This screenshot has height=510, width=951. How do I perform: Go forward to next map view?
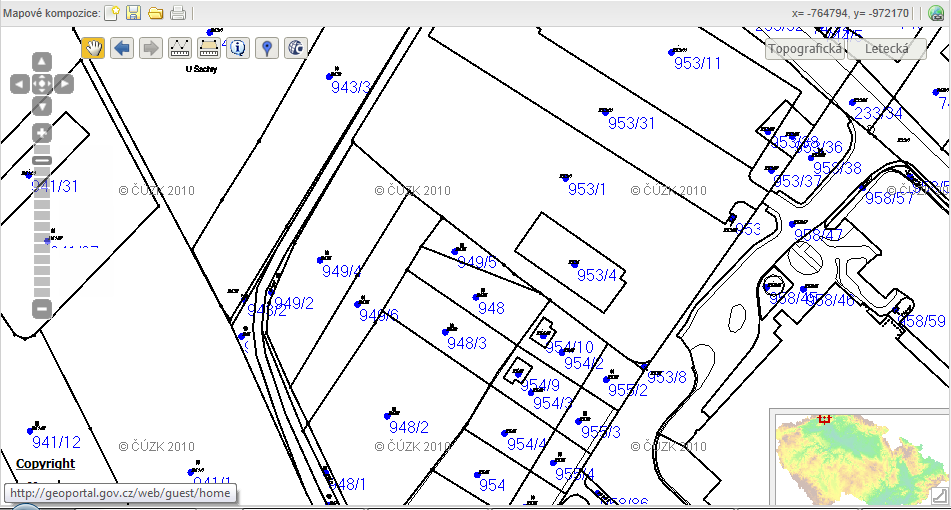click(x=151, y=48)
